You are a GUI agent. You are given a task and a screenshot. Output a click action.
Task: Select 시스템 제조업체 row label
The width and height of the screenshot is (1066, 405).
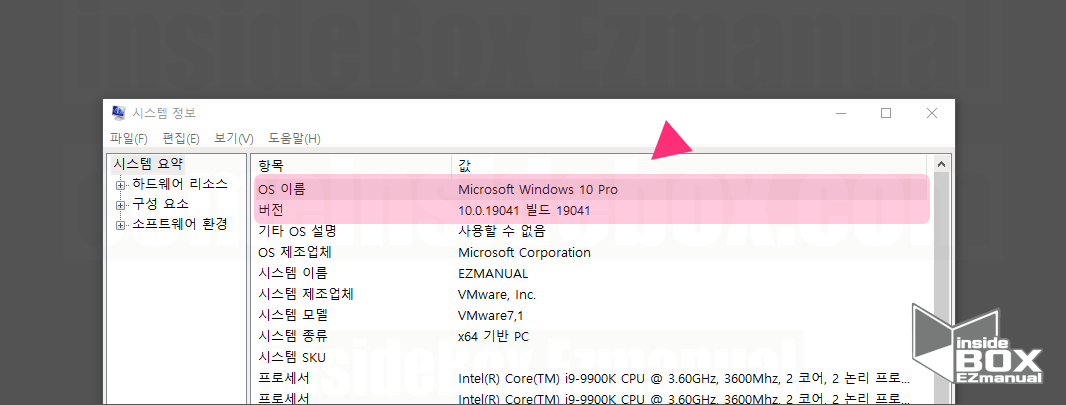[306, 295]
